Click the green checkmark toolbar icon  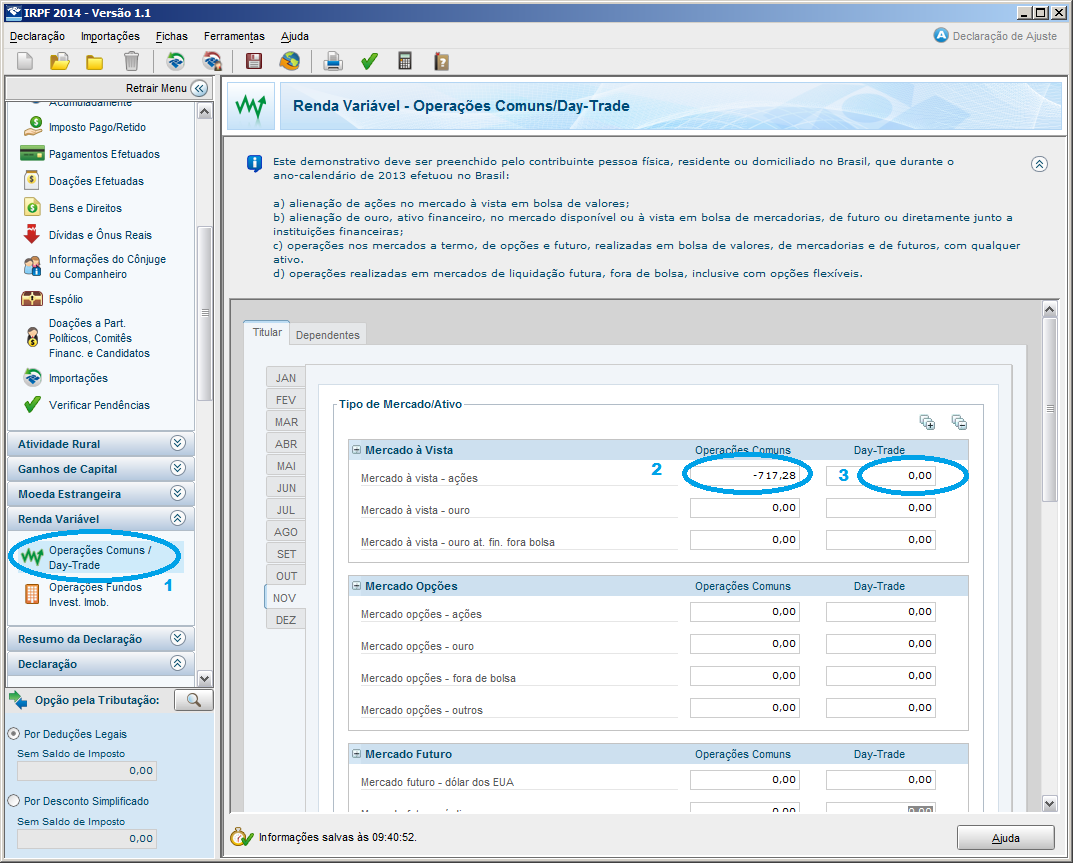coord(370,62)
